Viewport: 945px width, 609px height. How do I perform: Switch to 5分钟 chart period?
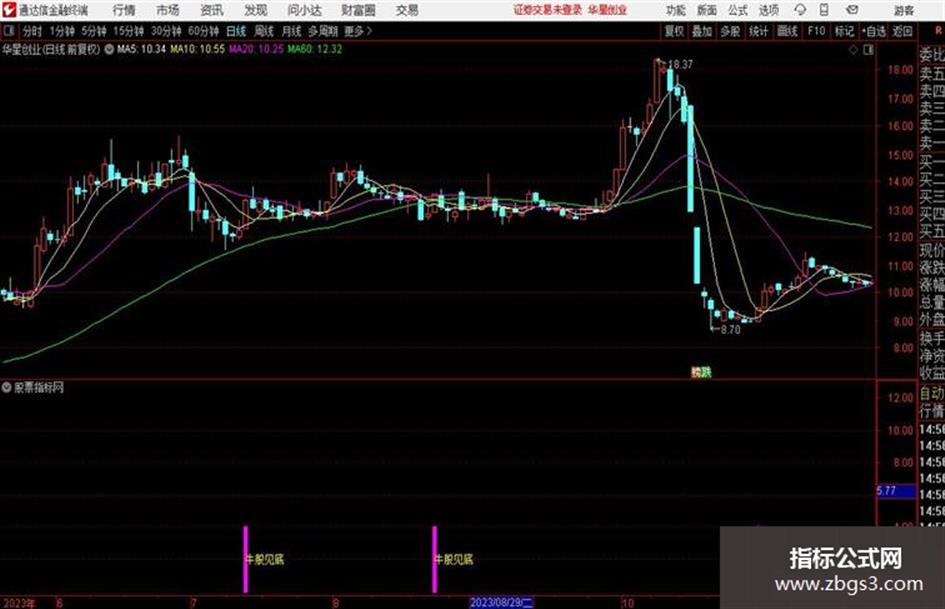click(x=94, y=31)
